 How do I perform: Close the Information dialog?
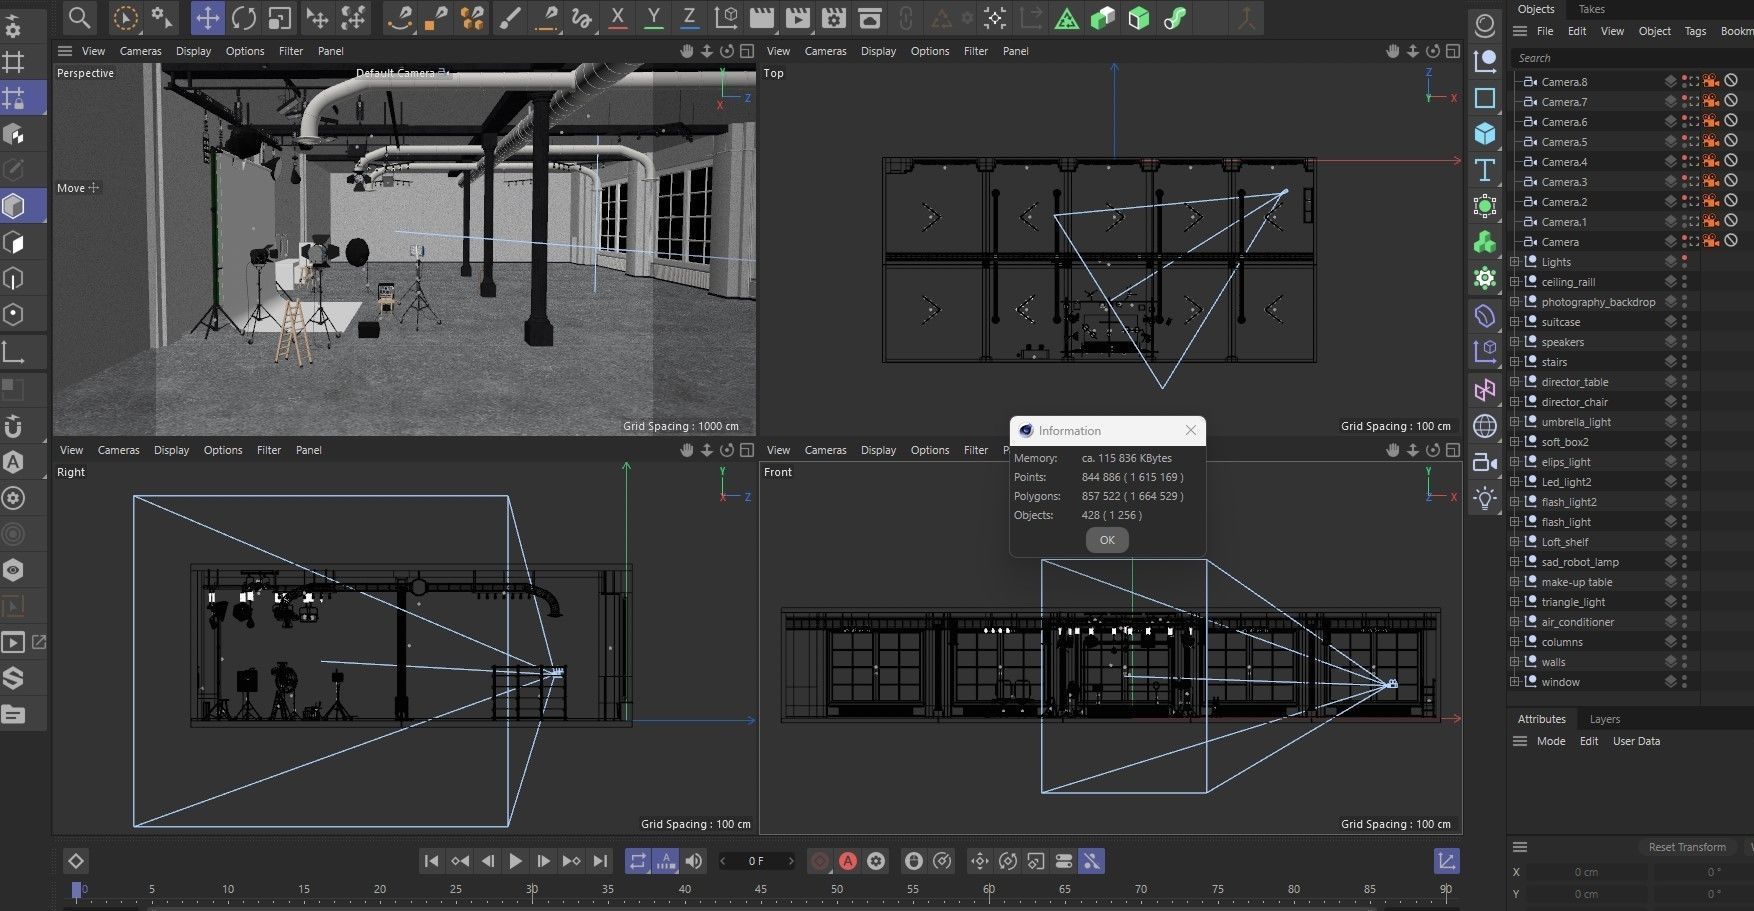pos(1190,430)
